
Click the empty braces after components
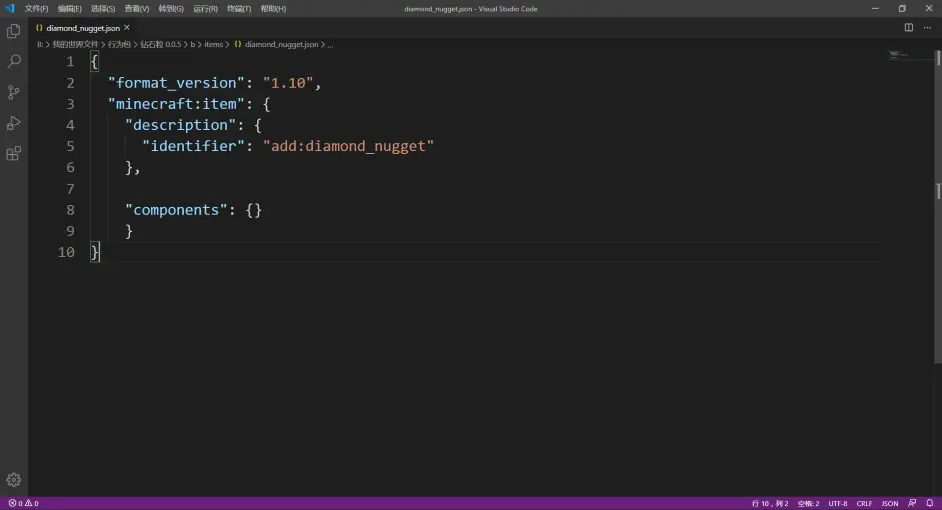254,210
